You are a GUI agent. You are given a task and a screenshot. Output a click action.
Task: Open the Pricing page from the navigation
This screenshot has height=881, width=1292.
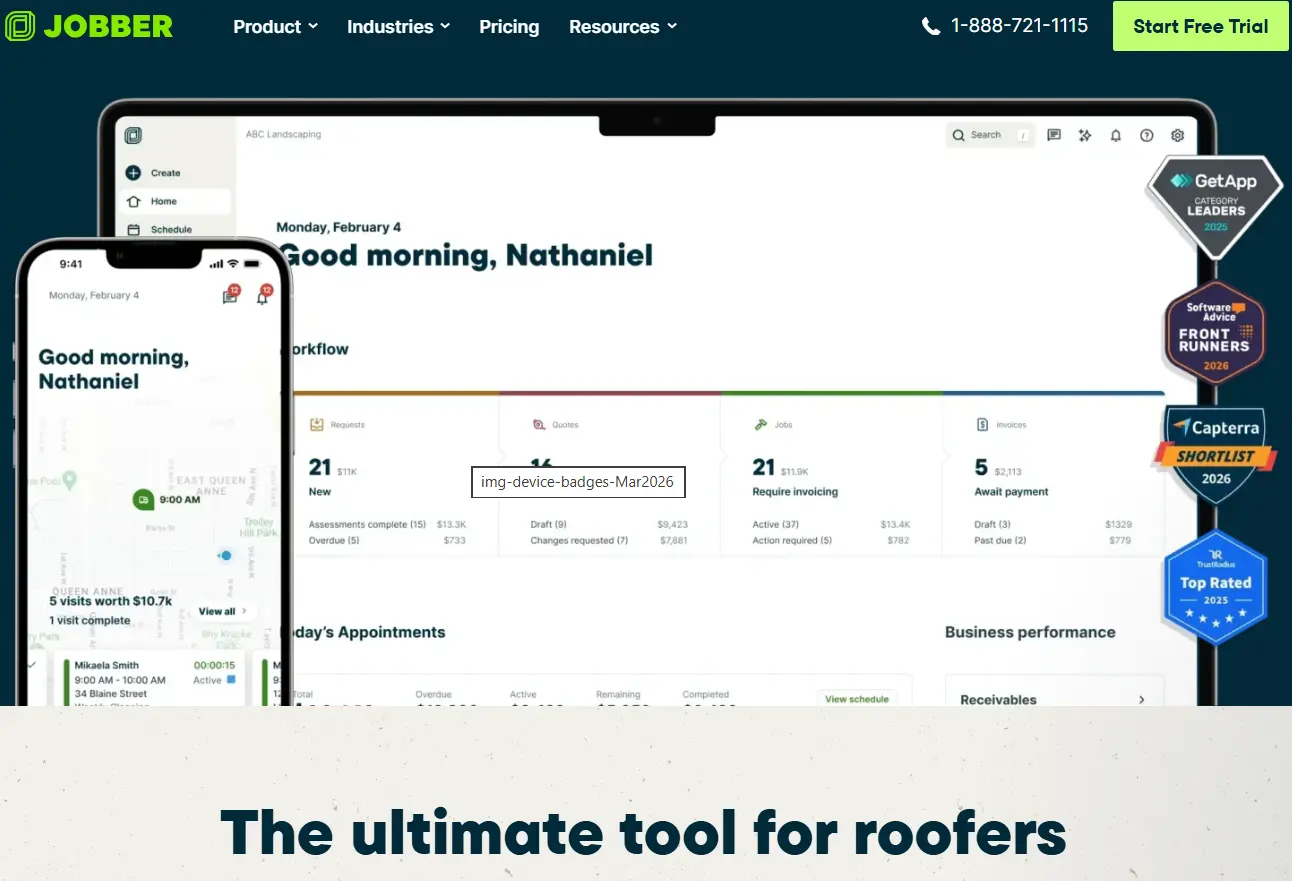509,27
